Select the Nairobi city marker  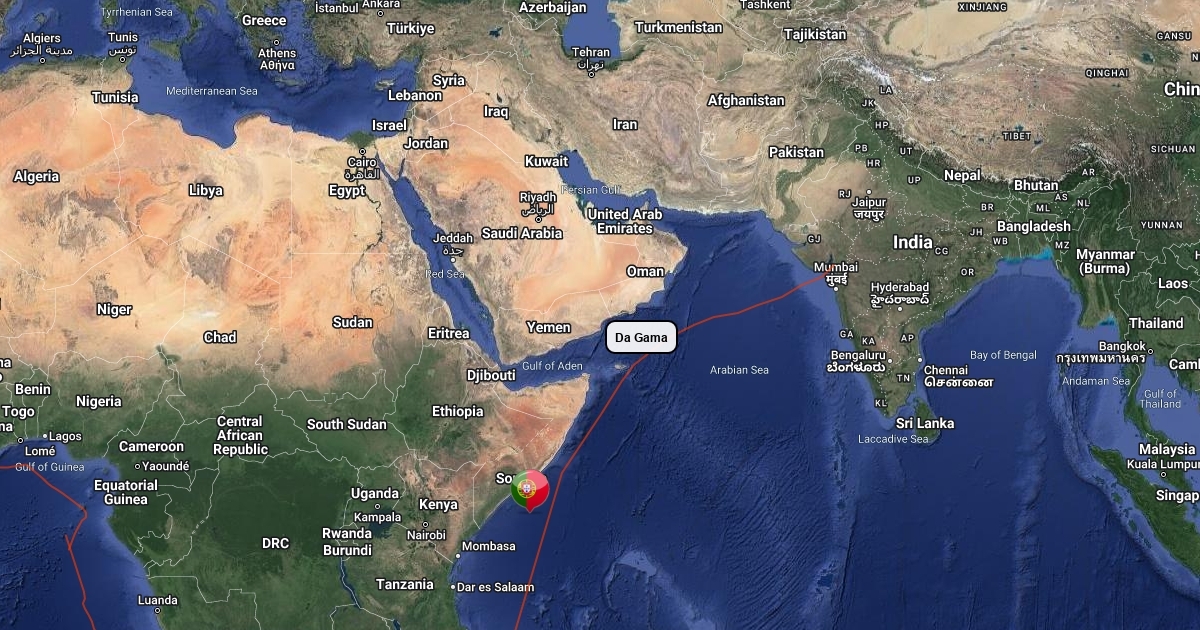[426, 523]
